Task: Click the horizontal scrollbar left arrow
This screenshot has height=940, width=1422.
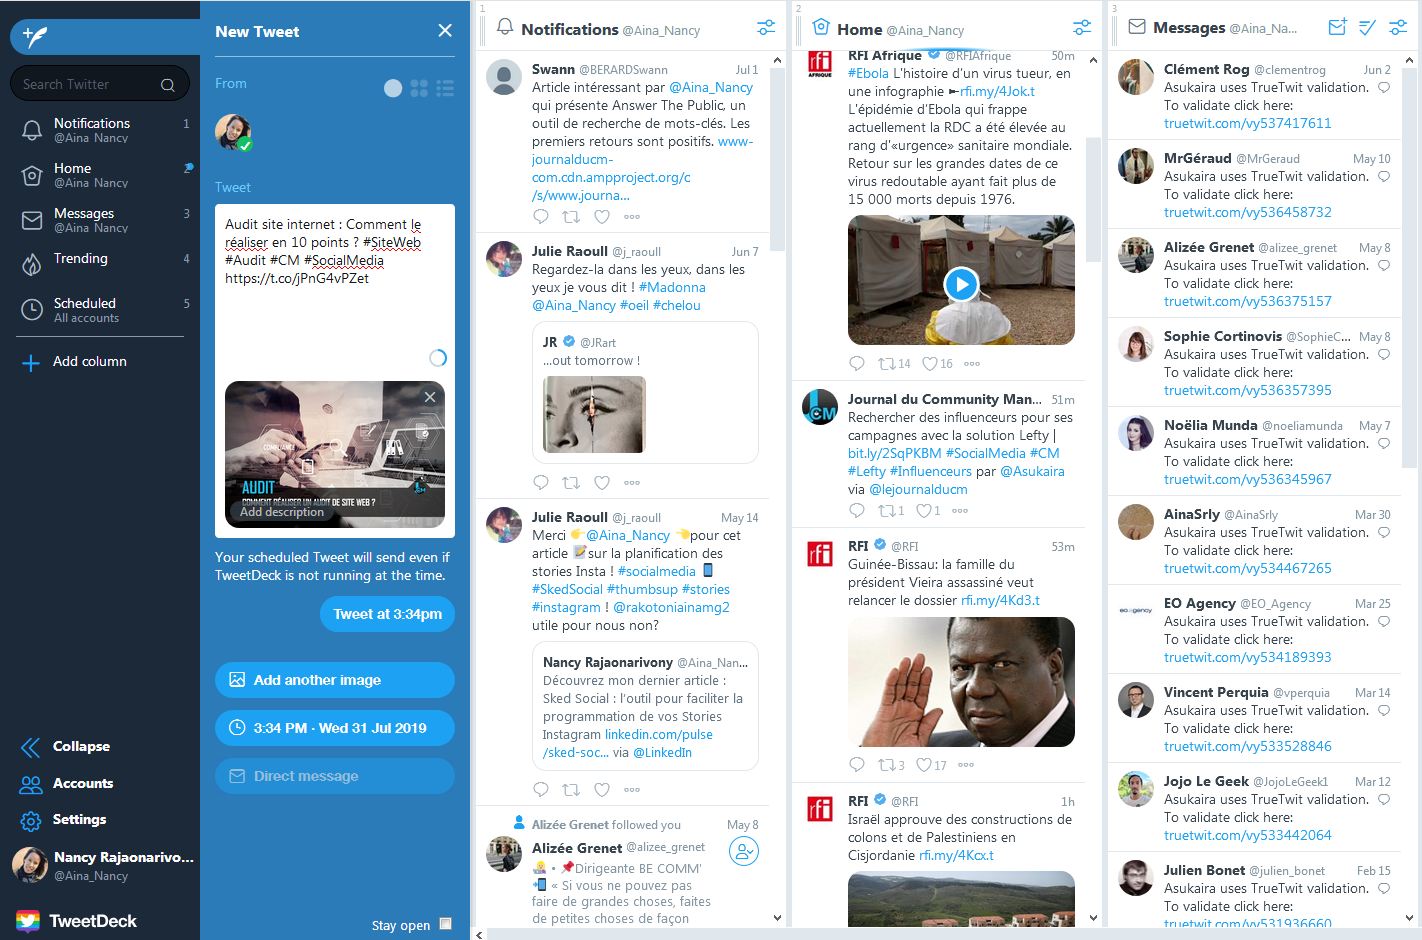Action: (479, 934)
